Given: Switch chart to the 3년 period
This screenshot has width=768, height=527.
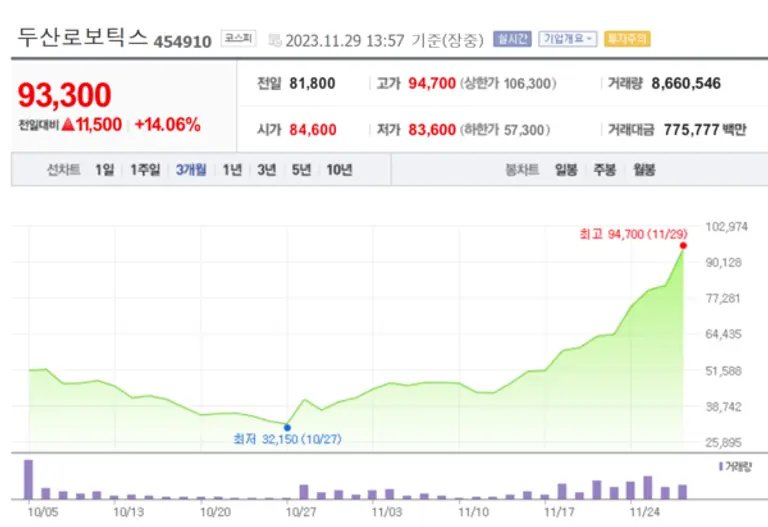Looking at the screenshot, I should point(266,170).
